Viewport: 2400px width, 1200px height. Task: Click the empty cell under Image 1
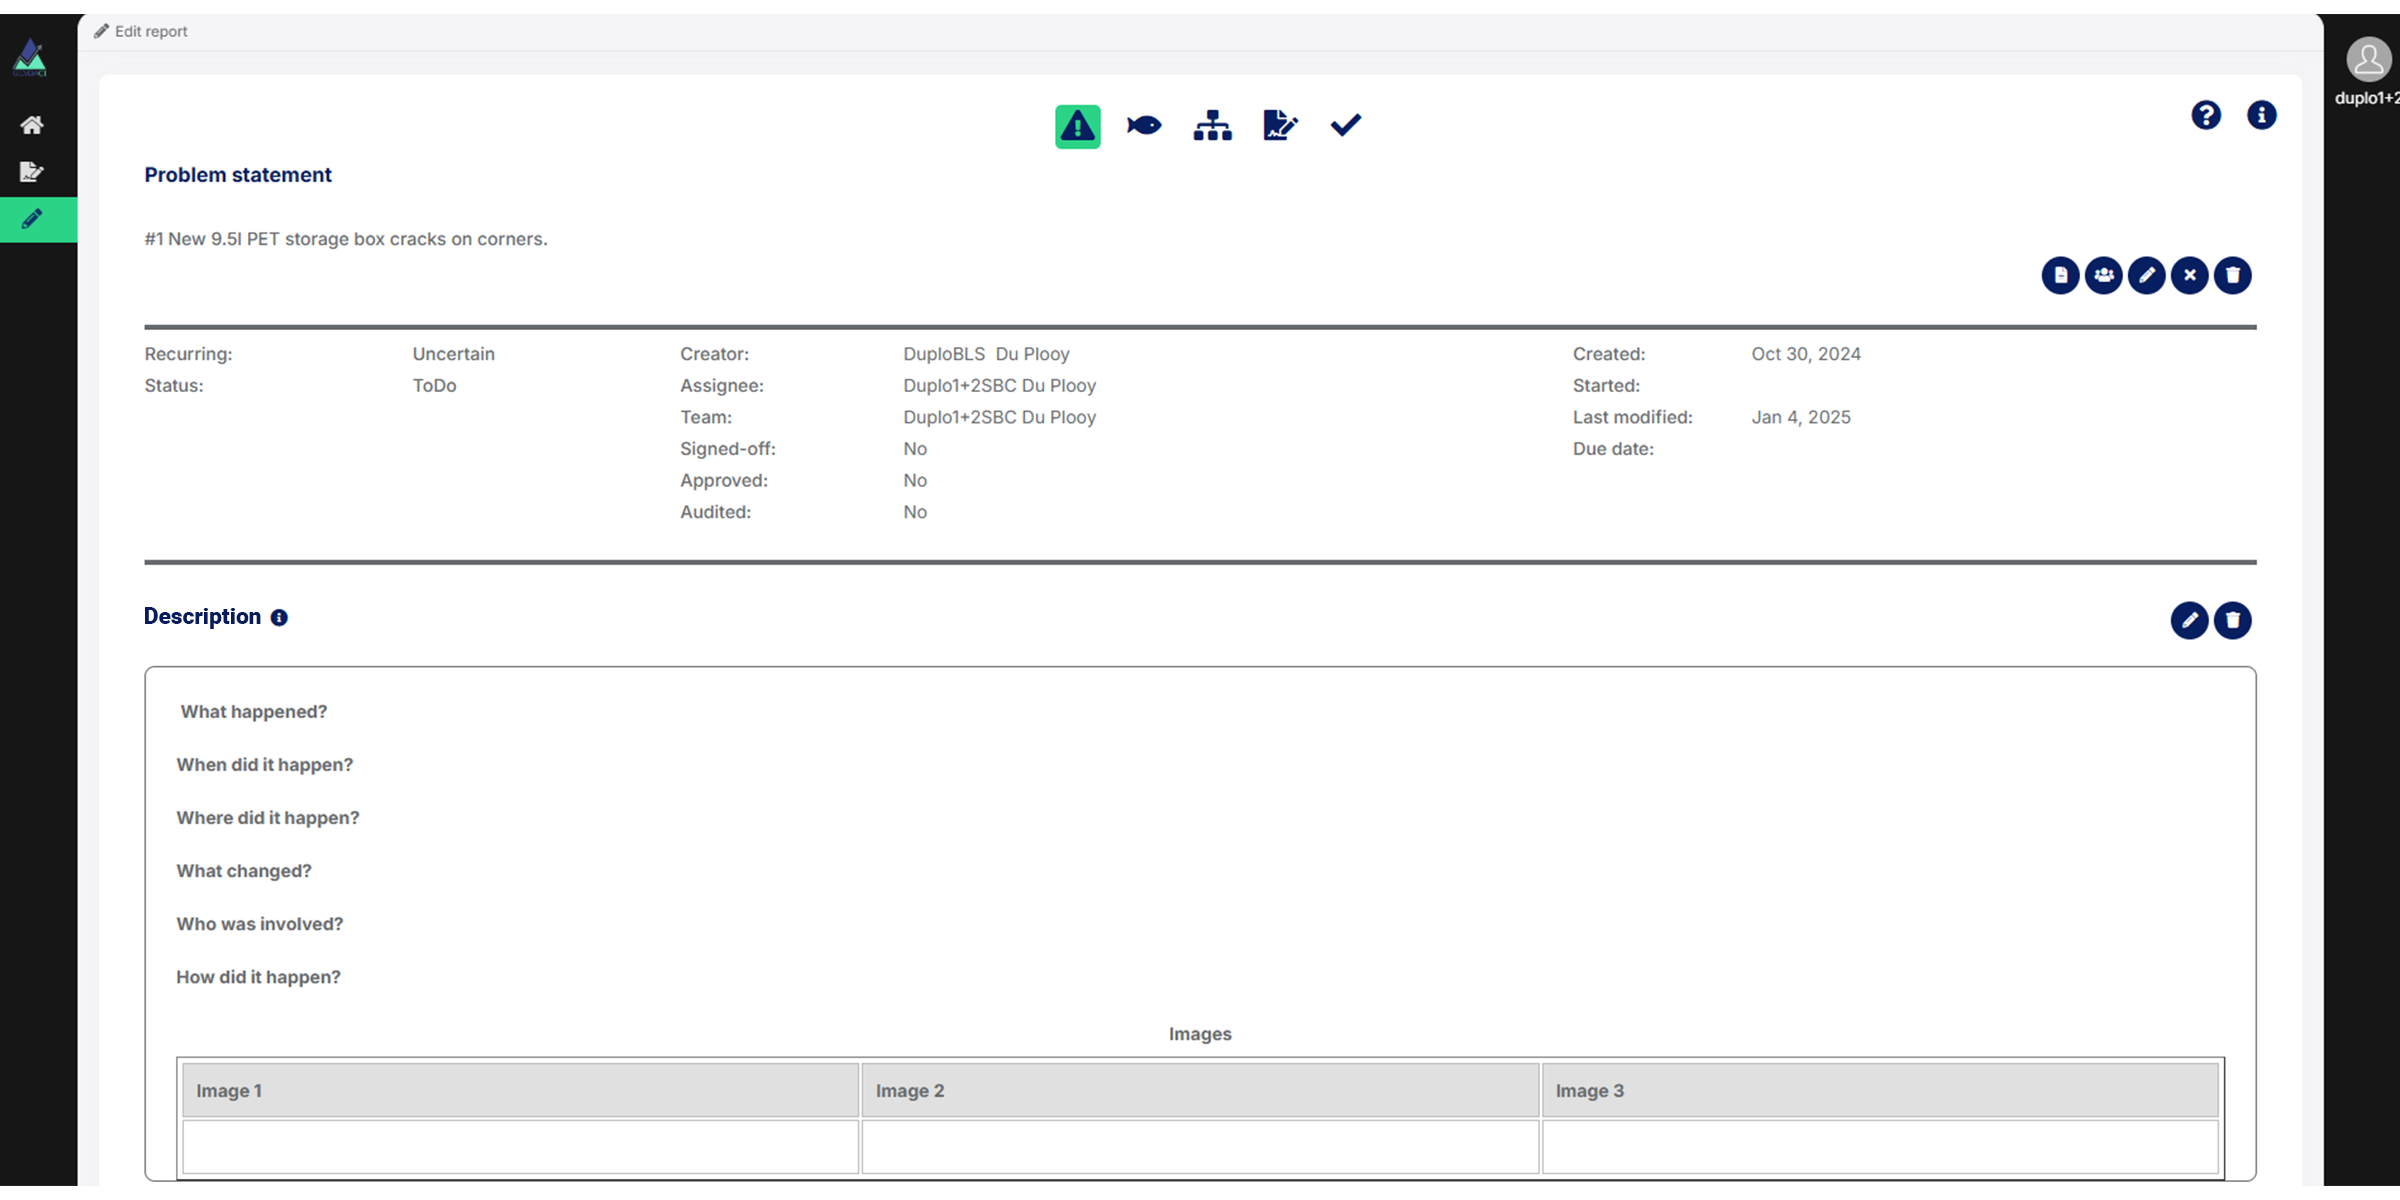coord(520,1147)
